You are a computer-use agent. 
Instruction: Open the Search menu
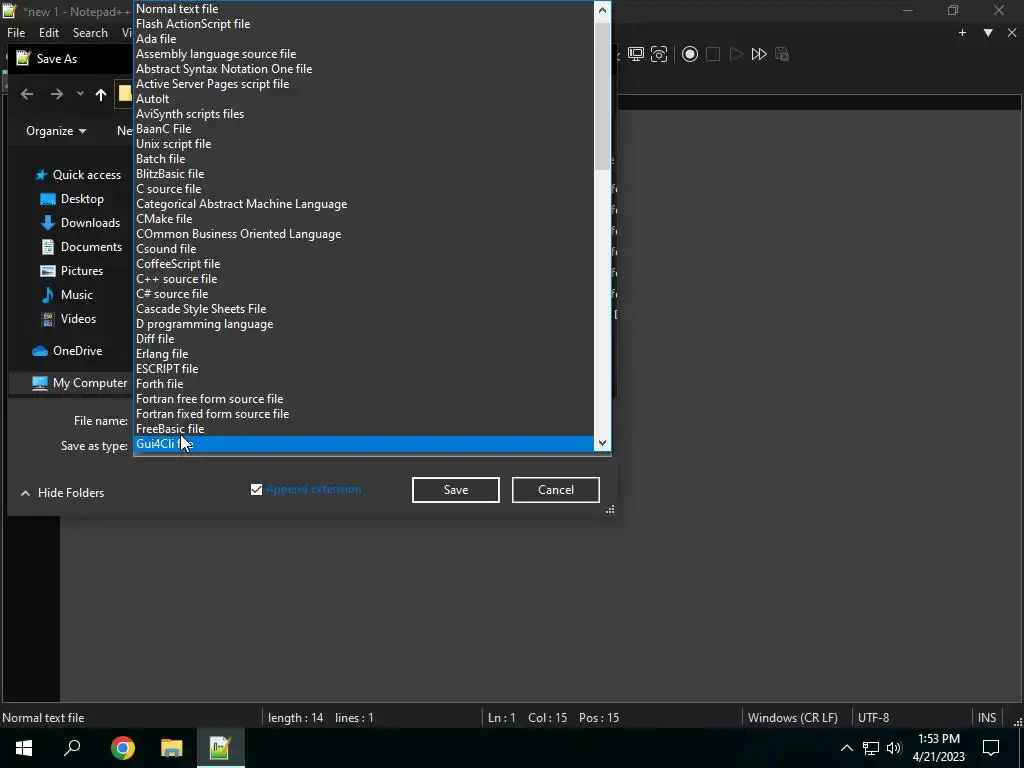90,33
